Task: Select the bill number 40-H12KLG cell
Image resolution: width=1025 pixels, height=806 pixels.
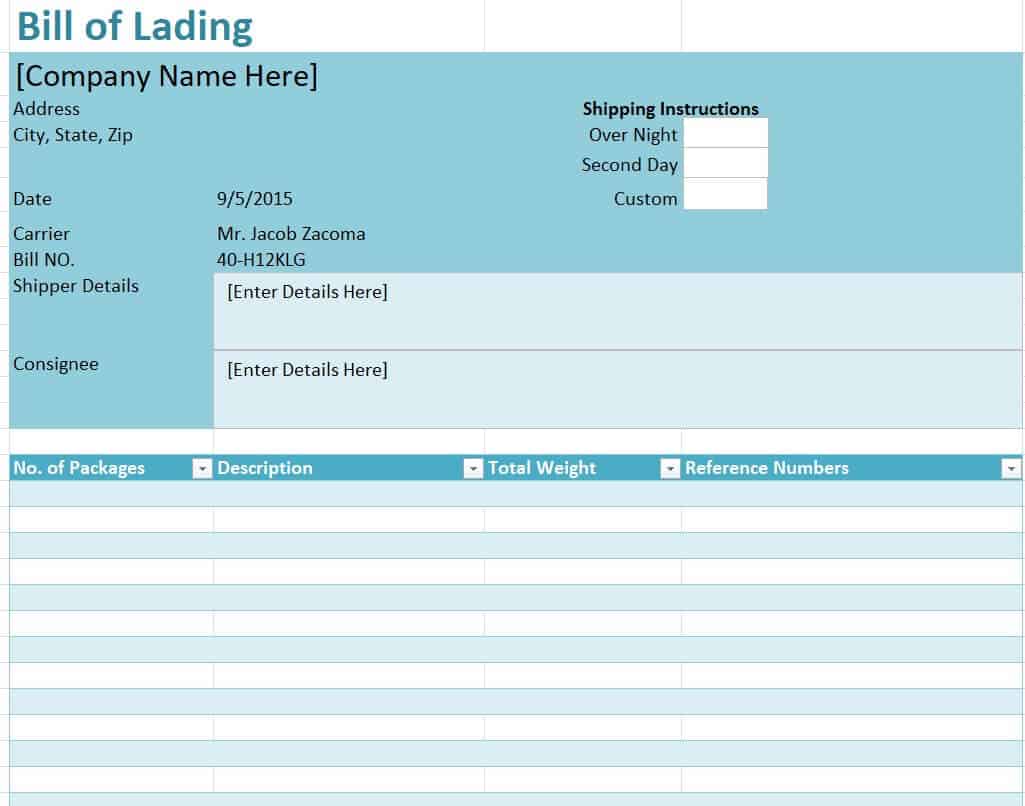Action: tap(261, 260)
